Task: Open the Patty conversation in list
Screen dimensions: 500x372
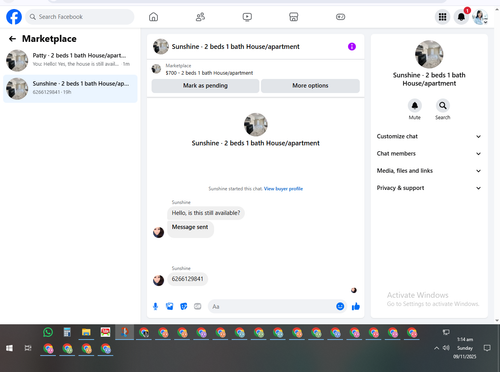Action: [x=70, y=60]
